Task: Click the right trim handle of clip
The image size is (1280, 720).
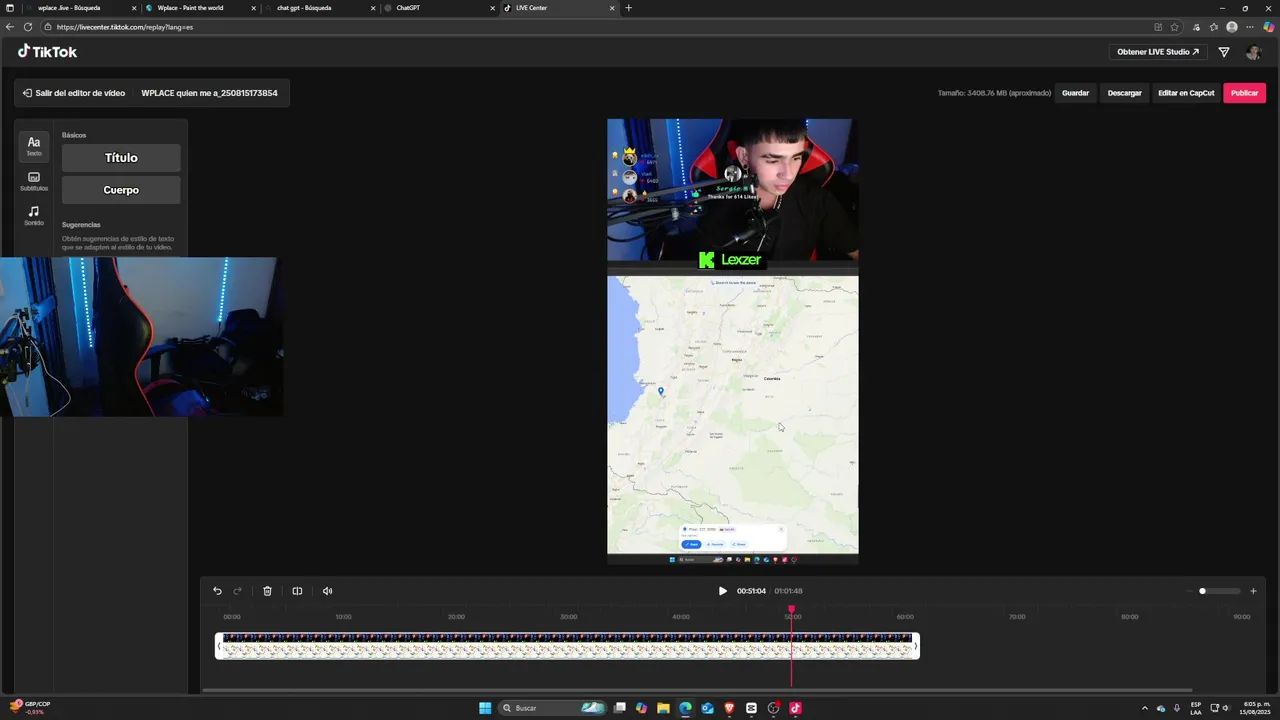Action: pos(915,646)
